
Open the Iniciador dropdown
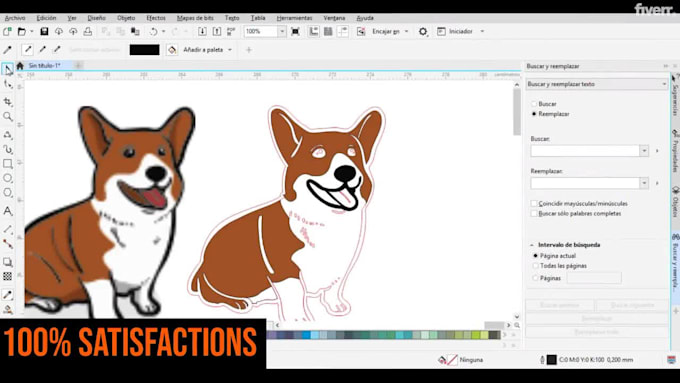[482, 31]
